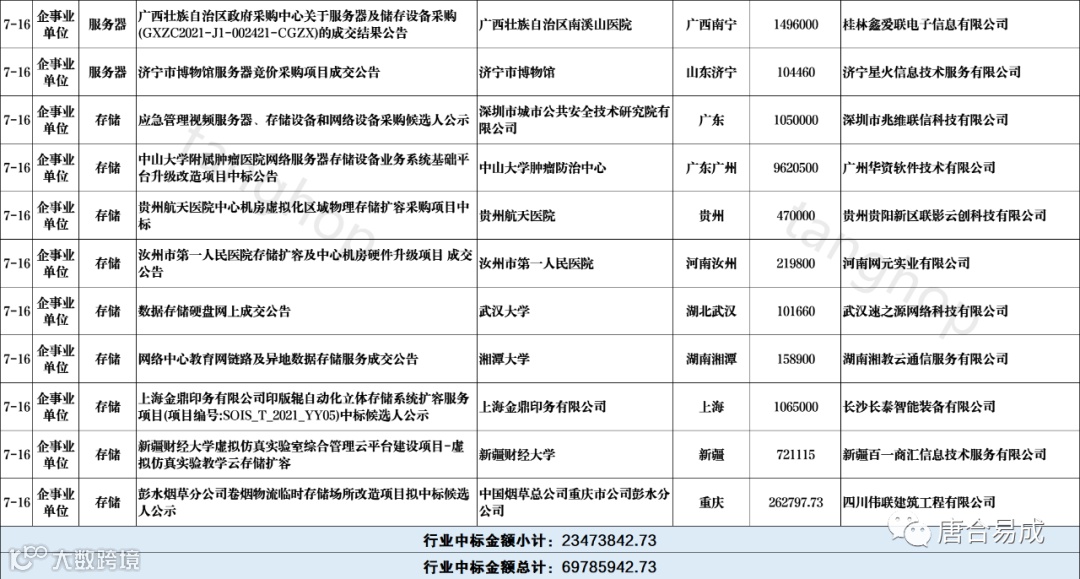Select amount cell 262797.73

[796, 503]
